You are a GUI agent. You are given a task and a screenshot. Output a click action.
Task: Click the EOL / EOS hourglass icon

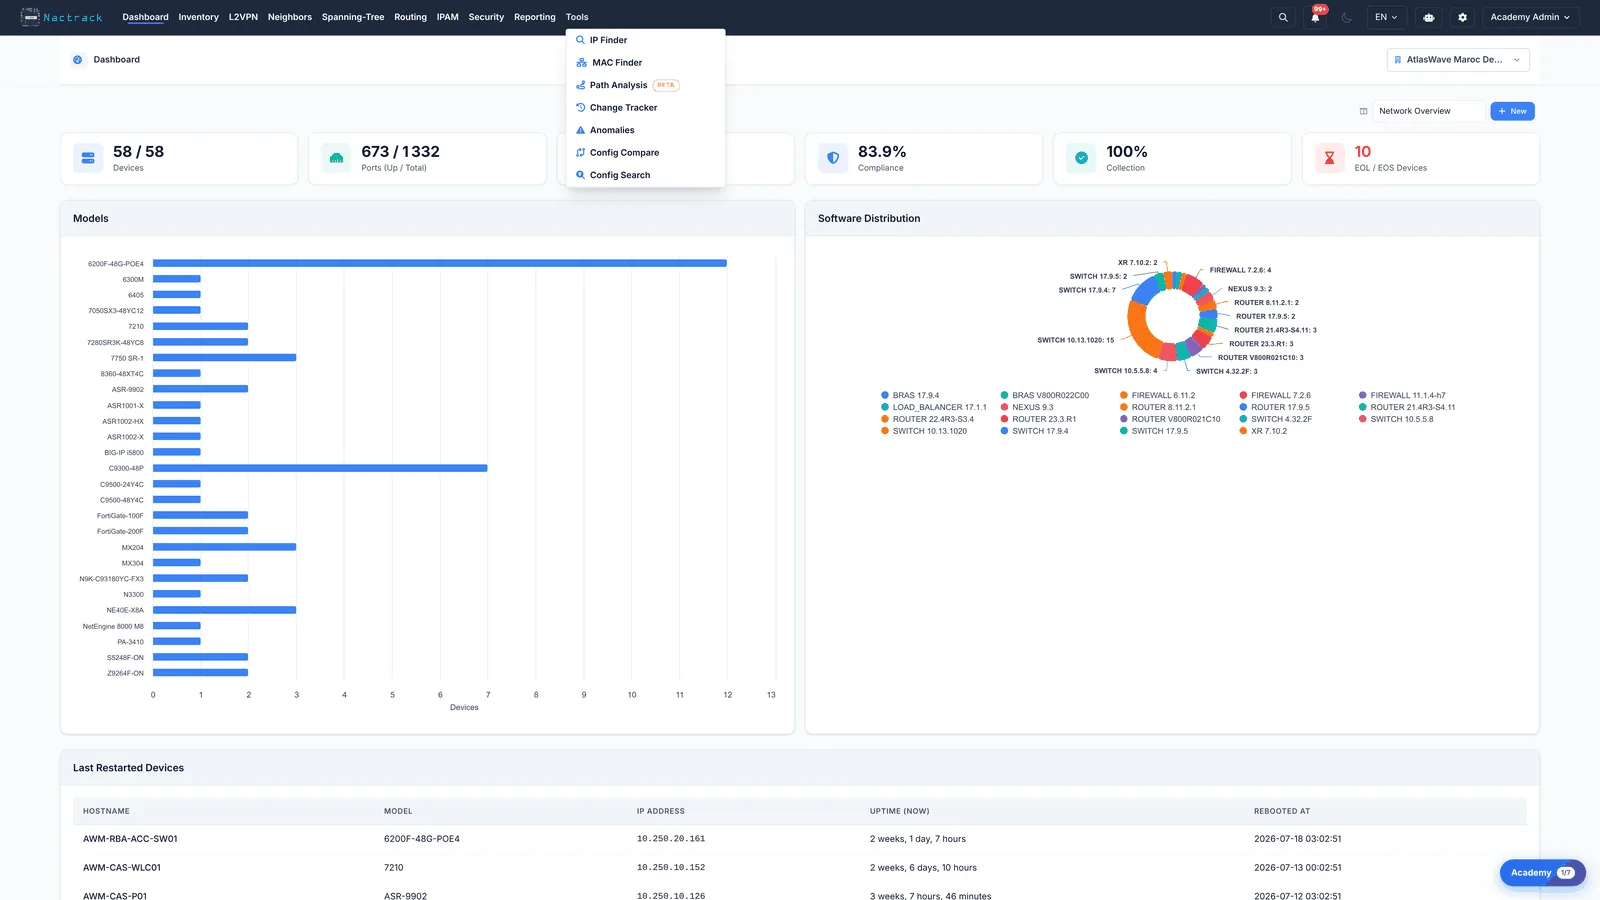[x=1329, y=158]
